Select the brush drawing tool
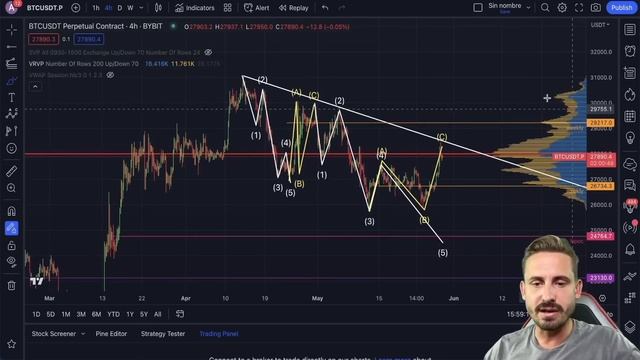The width and height of the screenshot is (640, 360). [x=11, y=81]
